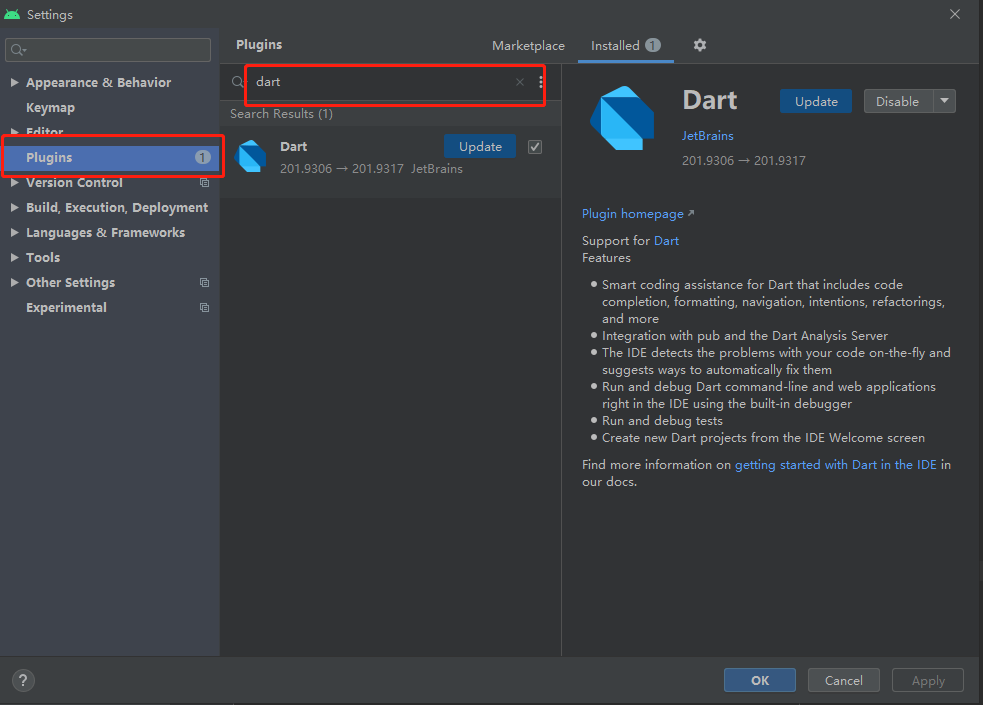Switch to the Marketplace tab
The width and height of the screenshot is (983, 705).
(528, 46)
